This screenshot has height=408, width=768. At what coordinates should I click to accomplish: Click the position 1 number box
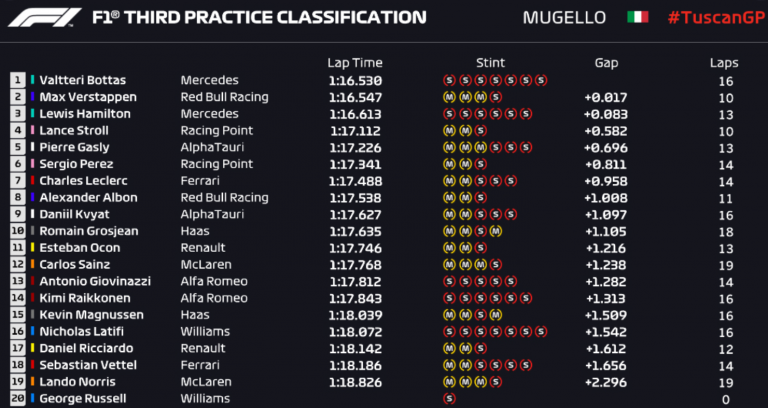coord(17,80)
